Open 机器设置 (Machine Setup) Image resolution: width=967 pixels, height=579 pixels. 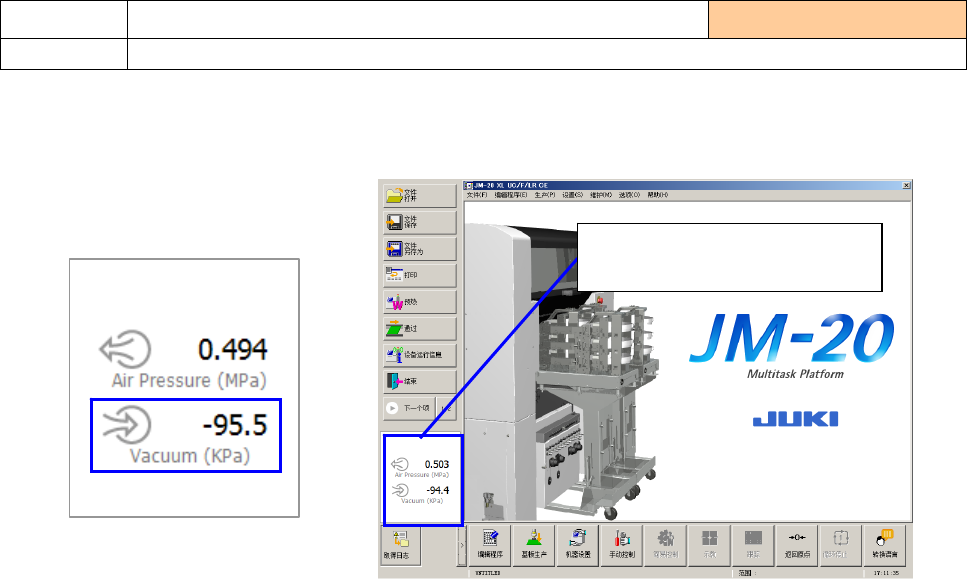578,545
